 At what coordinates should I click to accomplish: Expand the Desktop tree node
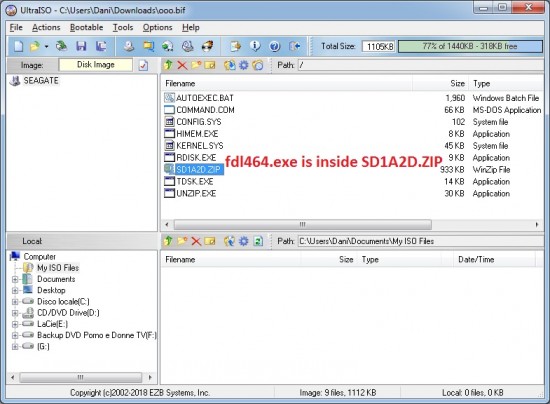click(15, 291)
